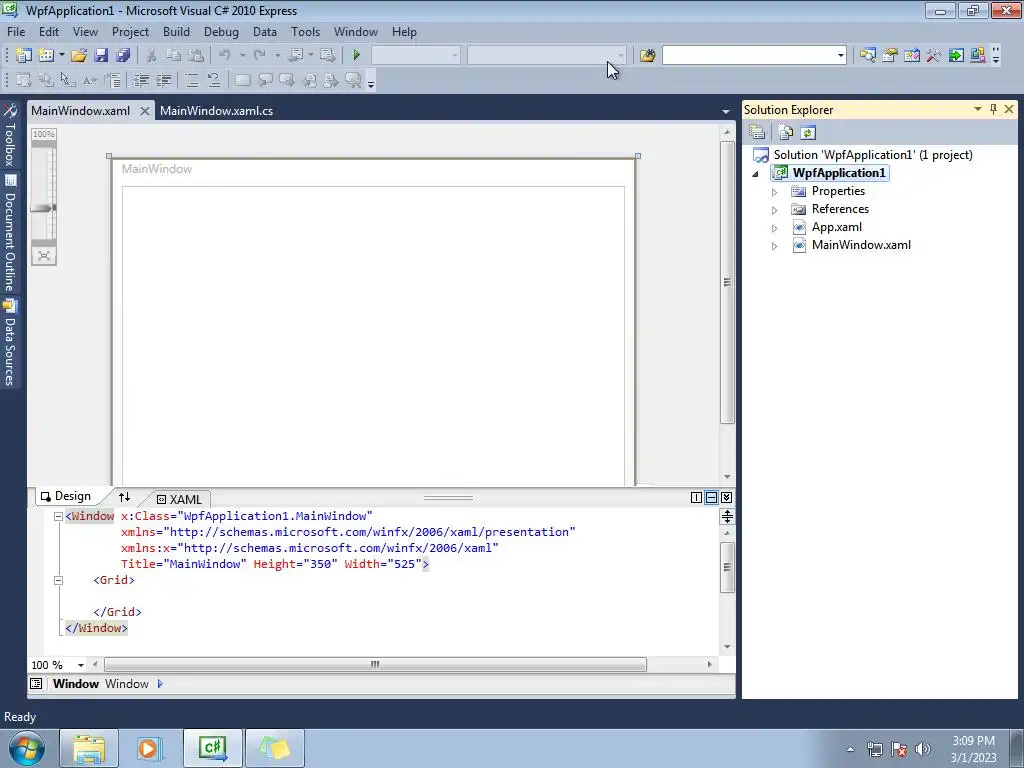This screenshot has height=768, width=1024.
Task: Expand the MainWindow.xaml tree node
Action: click(775, 246)
